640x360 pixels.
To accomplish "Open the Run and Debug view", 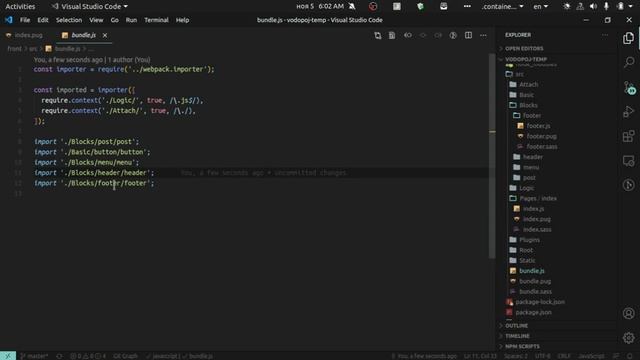I will pos(629,111).
